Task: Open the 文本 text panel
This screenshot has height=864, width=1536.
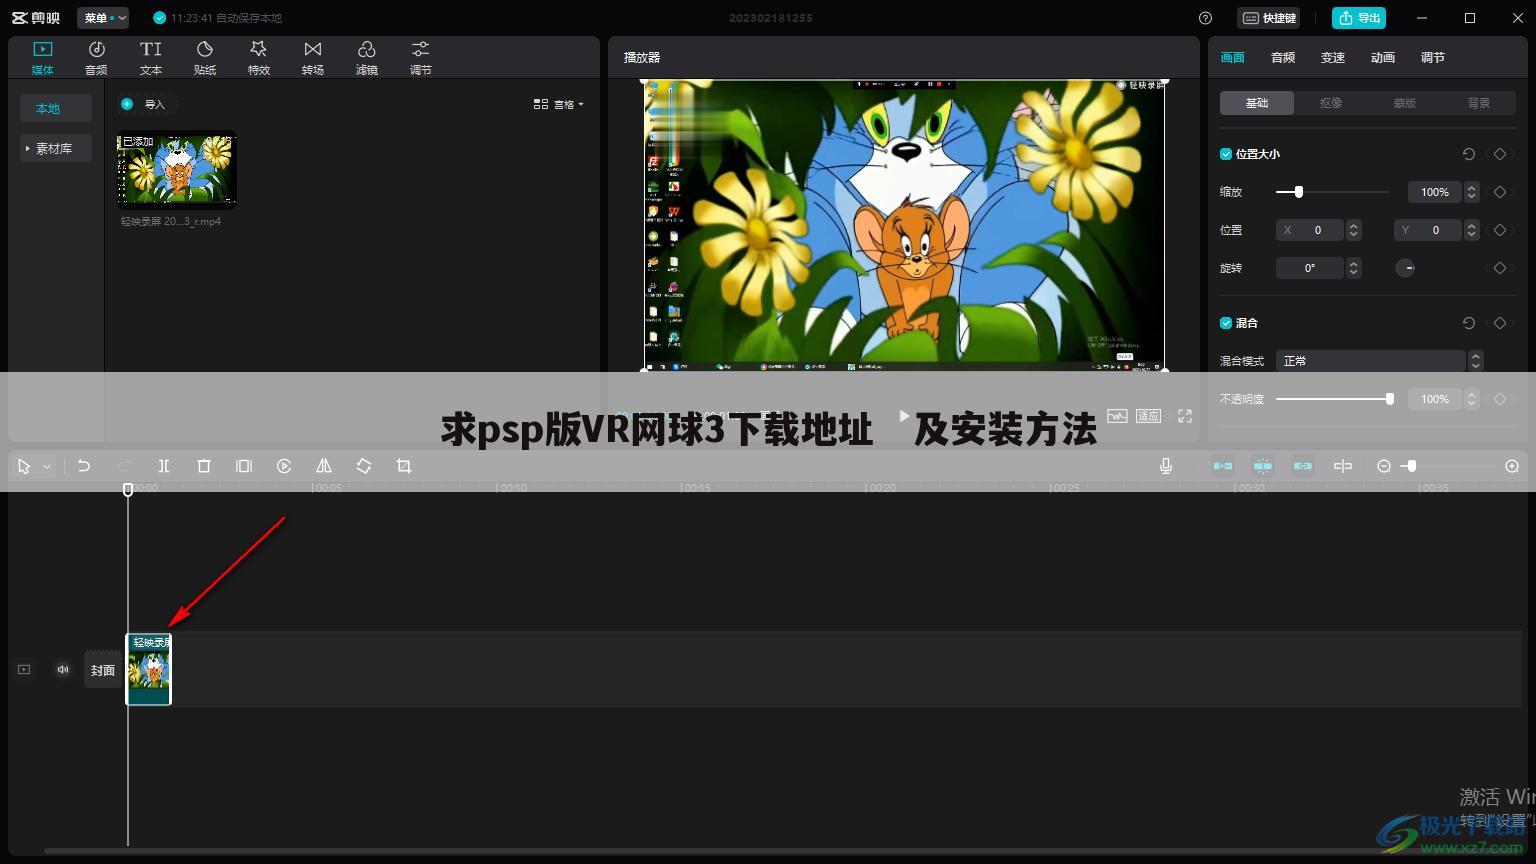Action: [x=151, y=58]
